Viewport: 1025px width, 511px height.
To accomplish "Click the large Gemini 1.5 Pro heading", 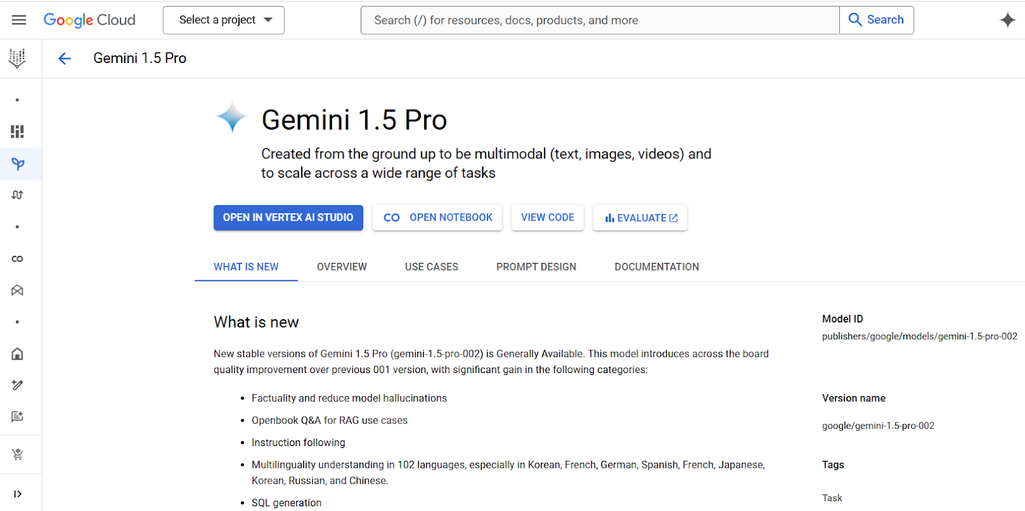I will click(354, 120).
